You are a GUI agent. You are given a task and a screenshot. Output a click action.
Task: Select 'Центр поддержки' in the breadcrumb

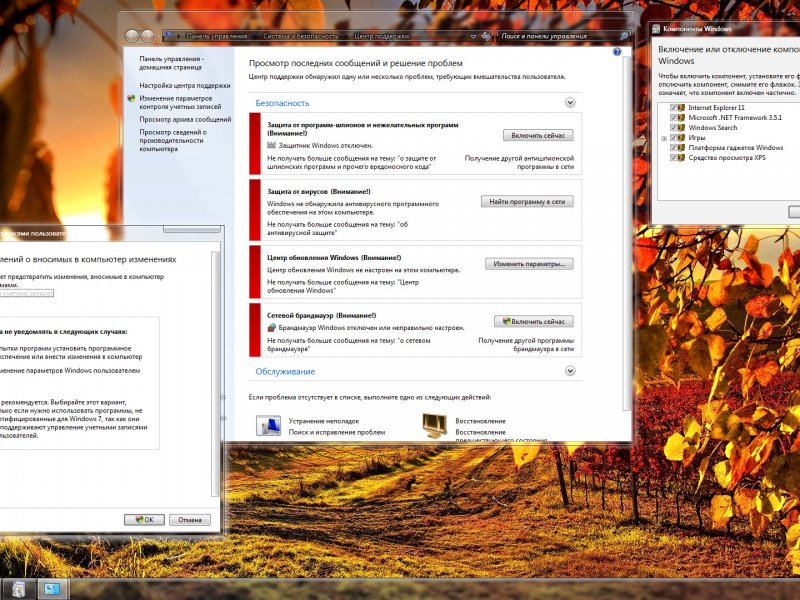(381, 36)
